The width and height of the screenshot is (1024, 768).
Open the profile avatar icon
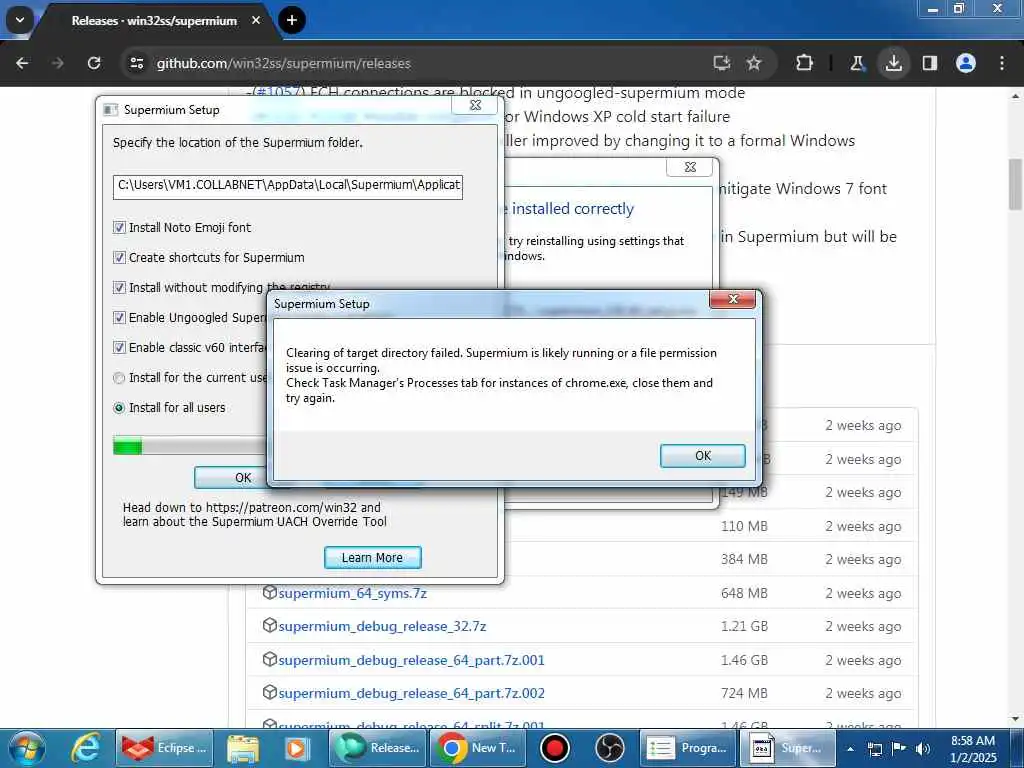pyautogui.click(x=966, y=63)
